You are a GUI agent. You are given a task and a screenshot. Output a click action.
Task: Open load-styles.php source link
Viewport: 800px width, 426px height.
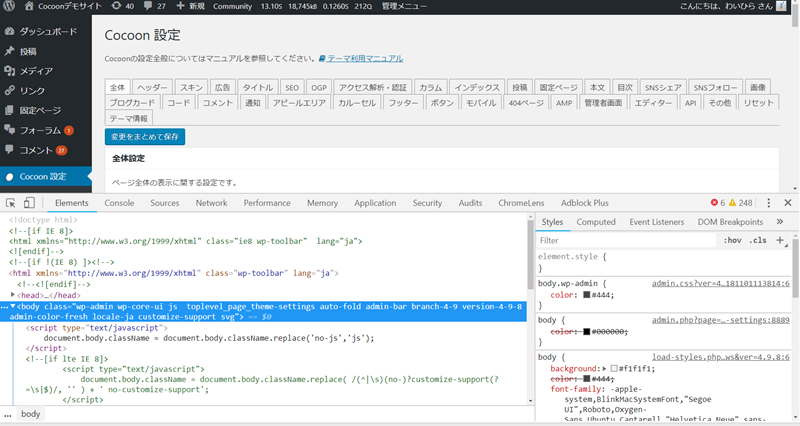coord(720,357)
